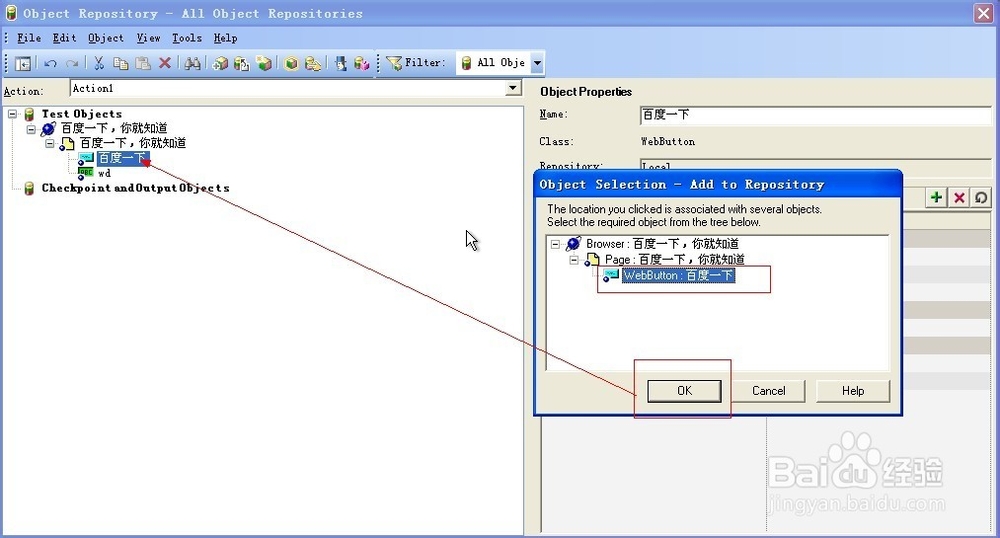This screenshot has height=538, width=1000.
Task: Open the View menu
Action: 149,38
